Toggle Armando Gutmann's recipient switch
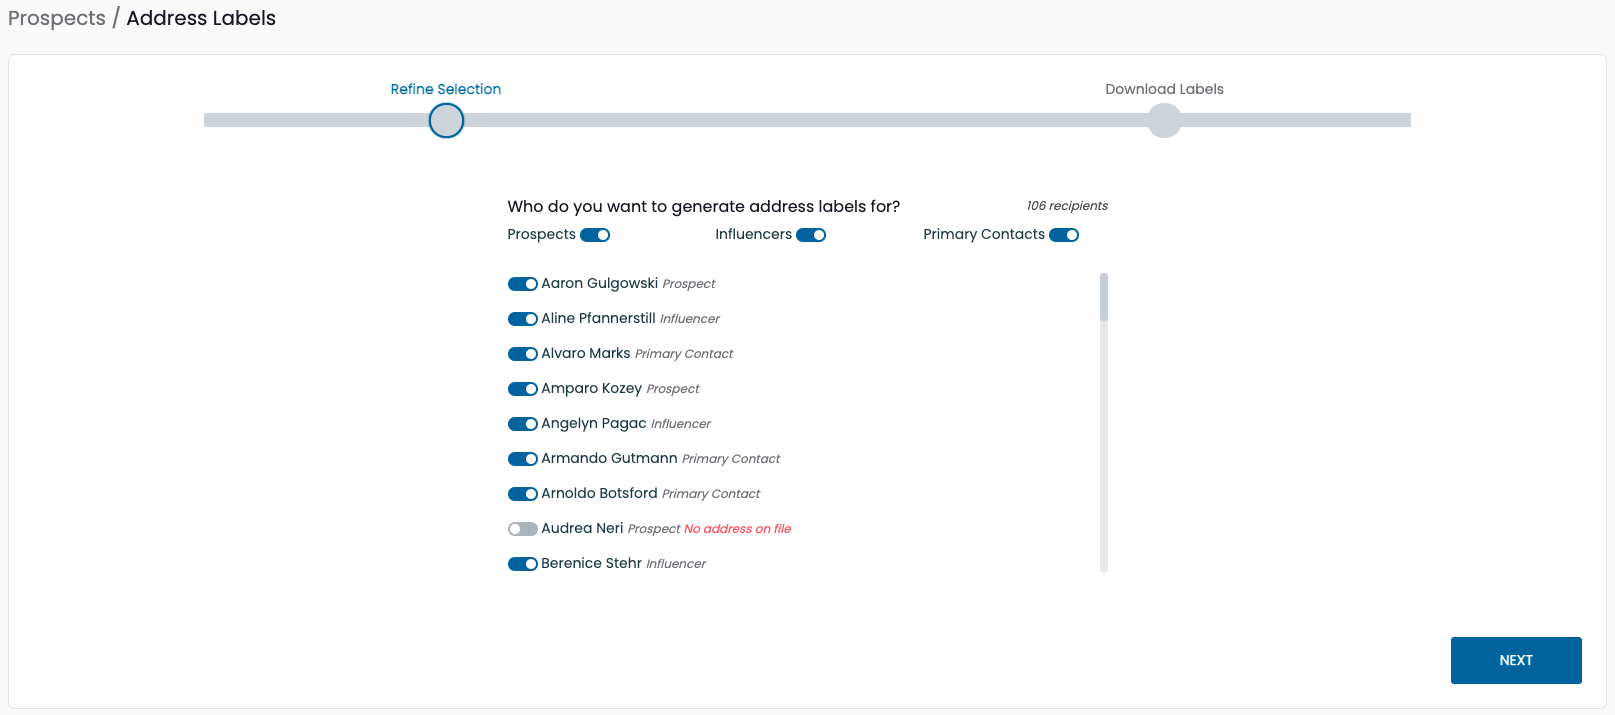This screenshot has width=1615, height=715. [x=522, y=459]
